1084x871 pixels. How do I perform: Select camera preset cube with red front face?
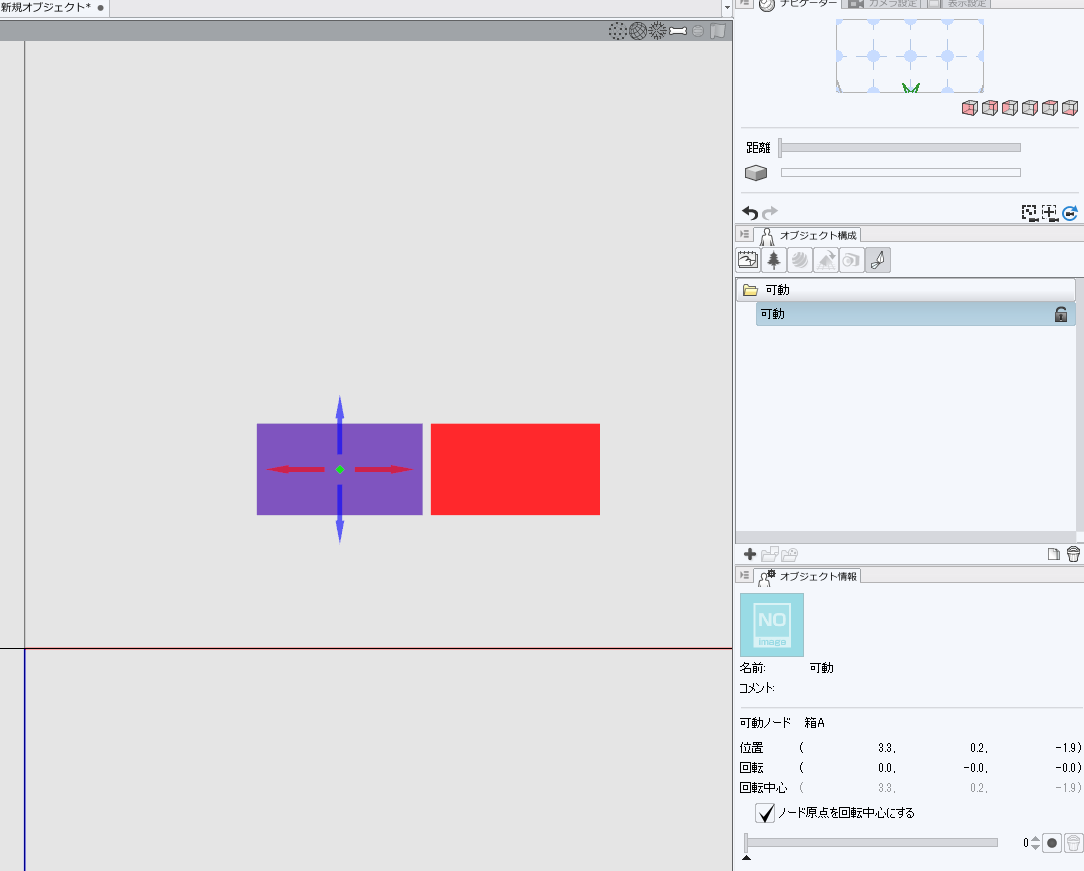(x=970, y=108)
